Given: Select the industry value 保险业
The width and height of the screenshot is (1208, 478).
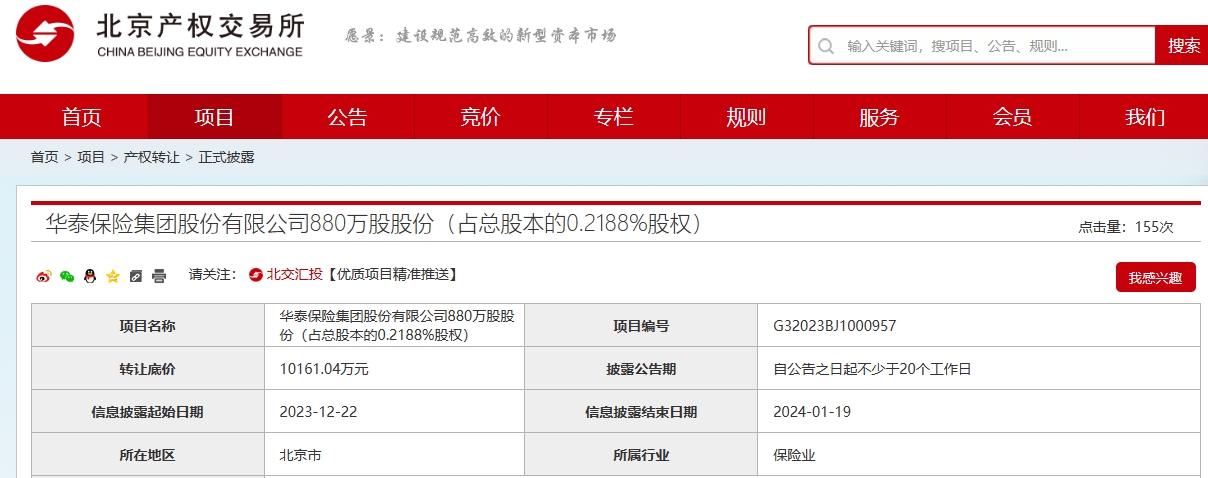Looking at the screenshot, I should 794,455.
